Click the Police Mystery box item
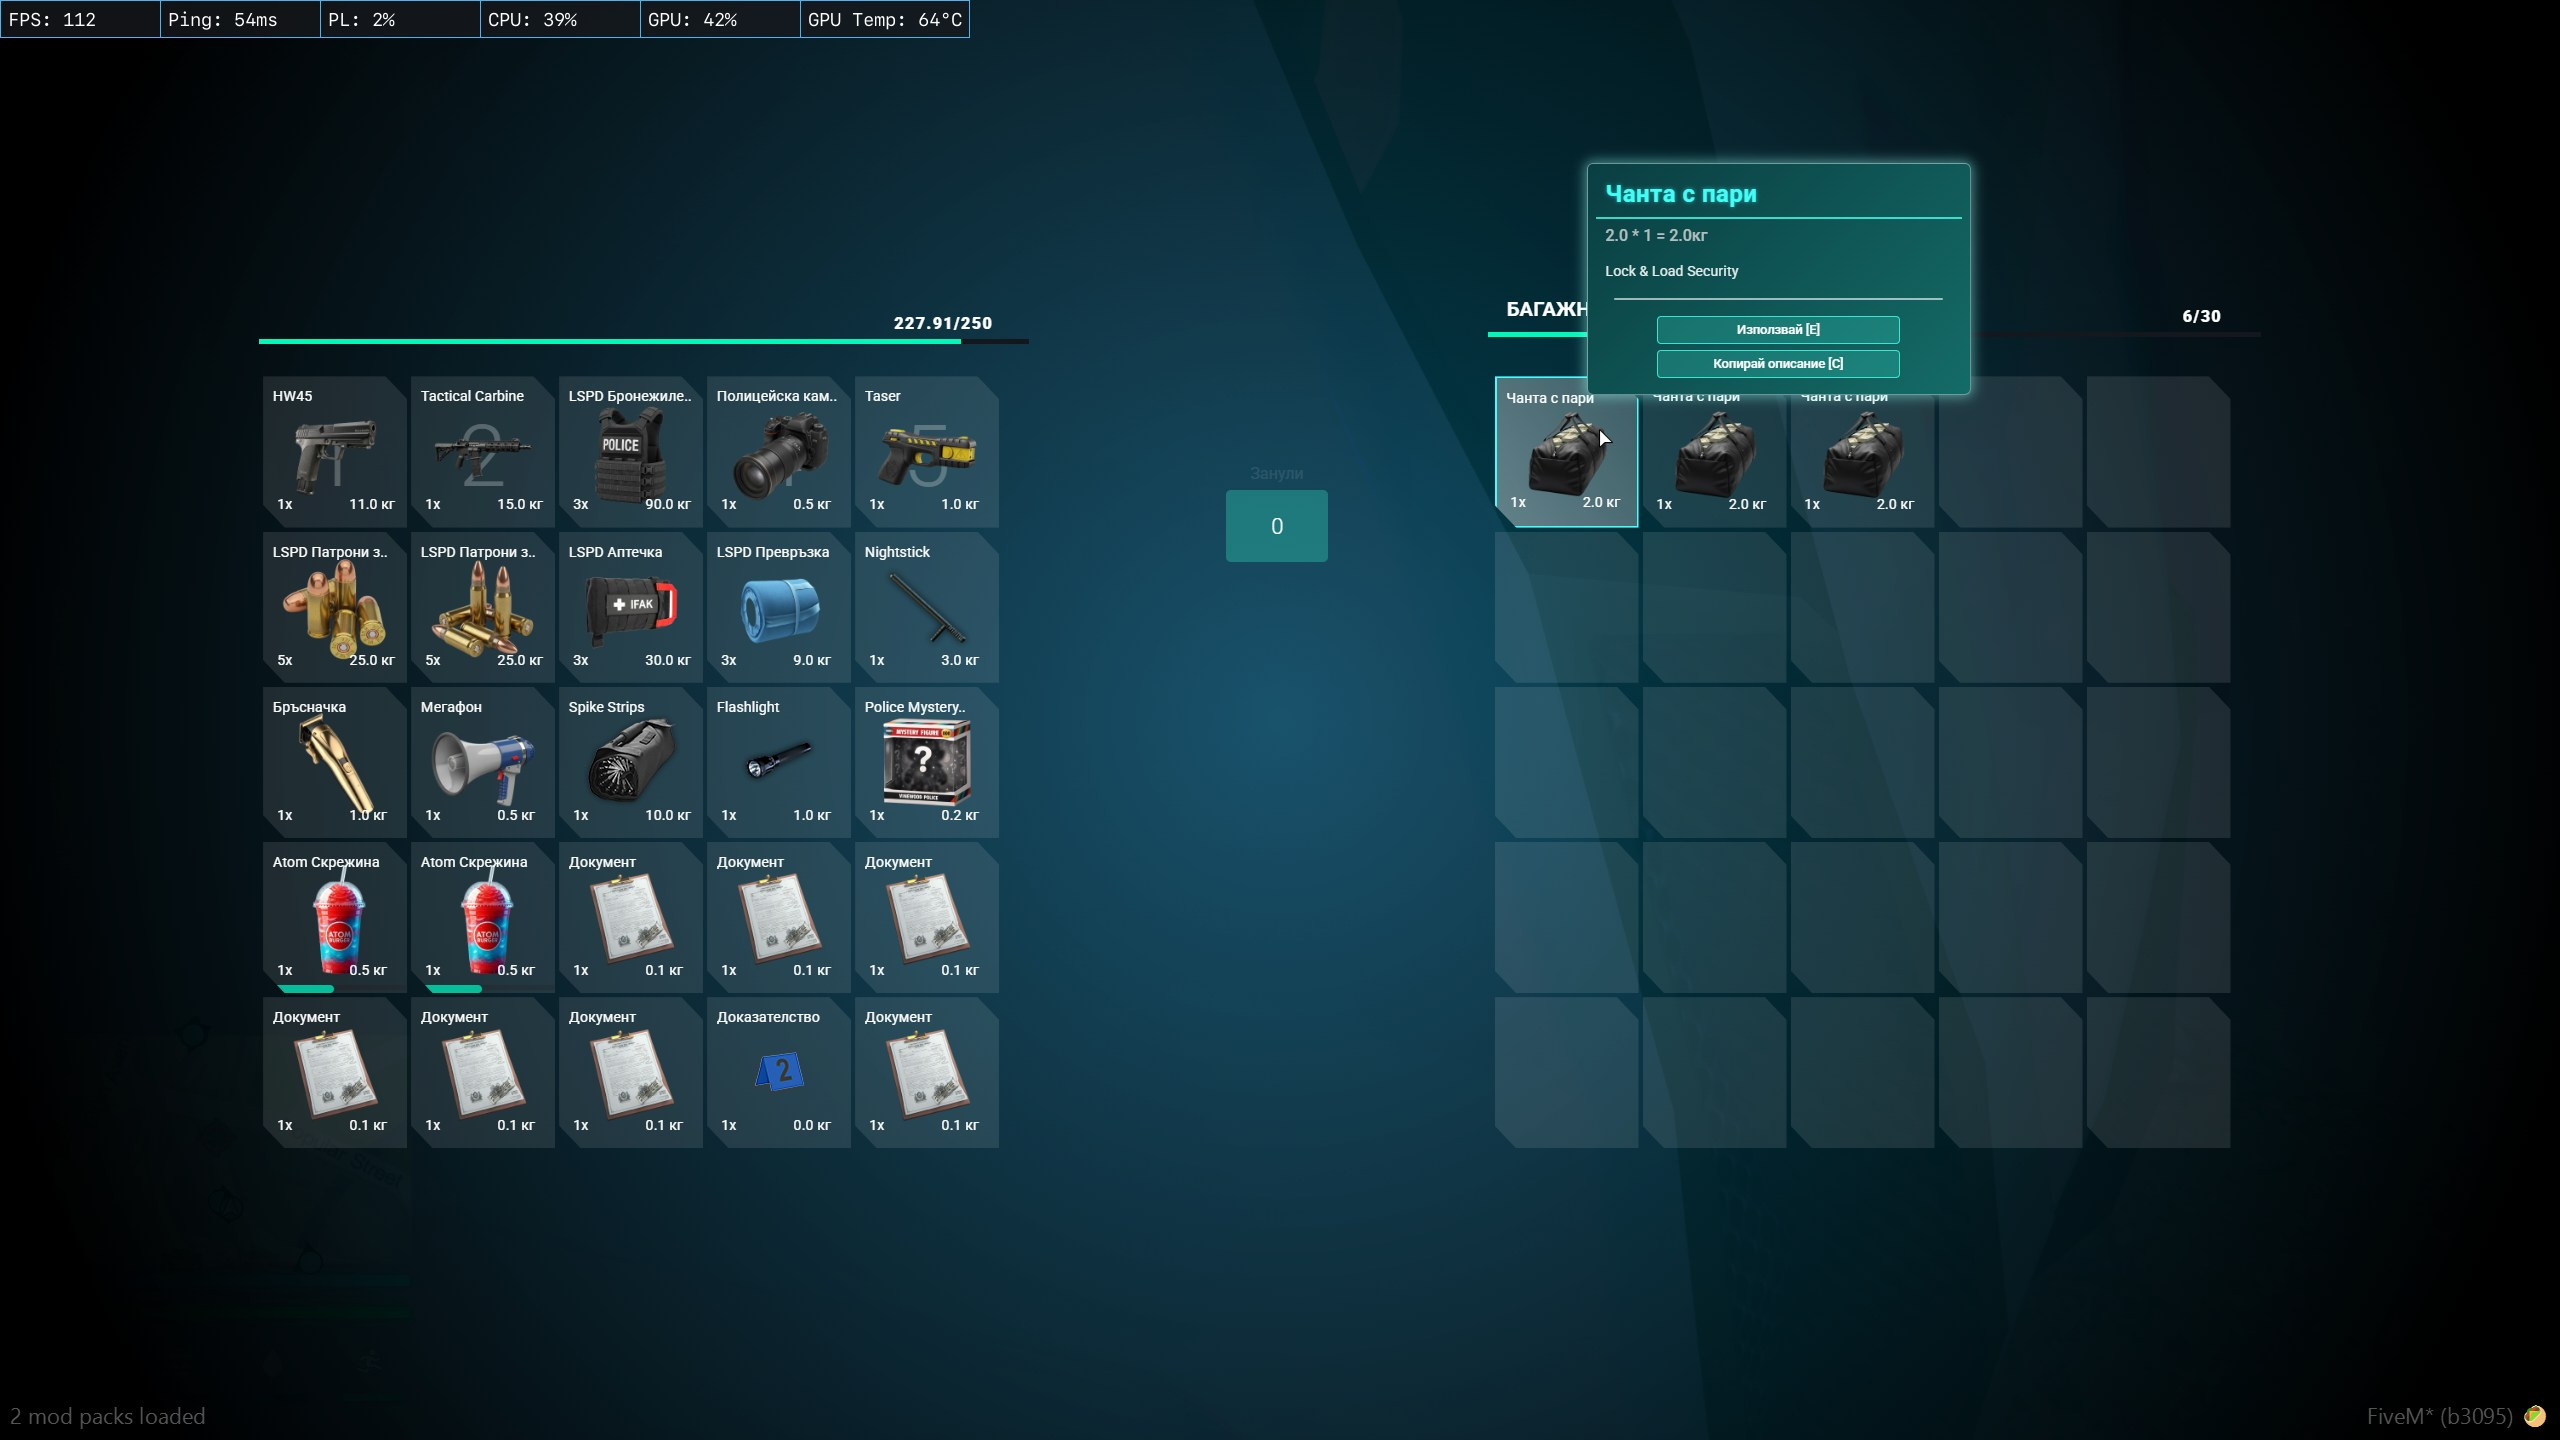Viewport: 2560px width, 1440px height. pyautogui.click(x=926, y=762)
